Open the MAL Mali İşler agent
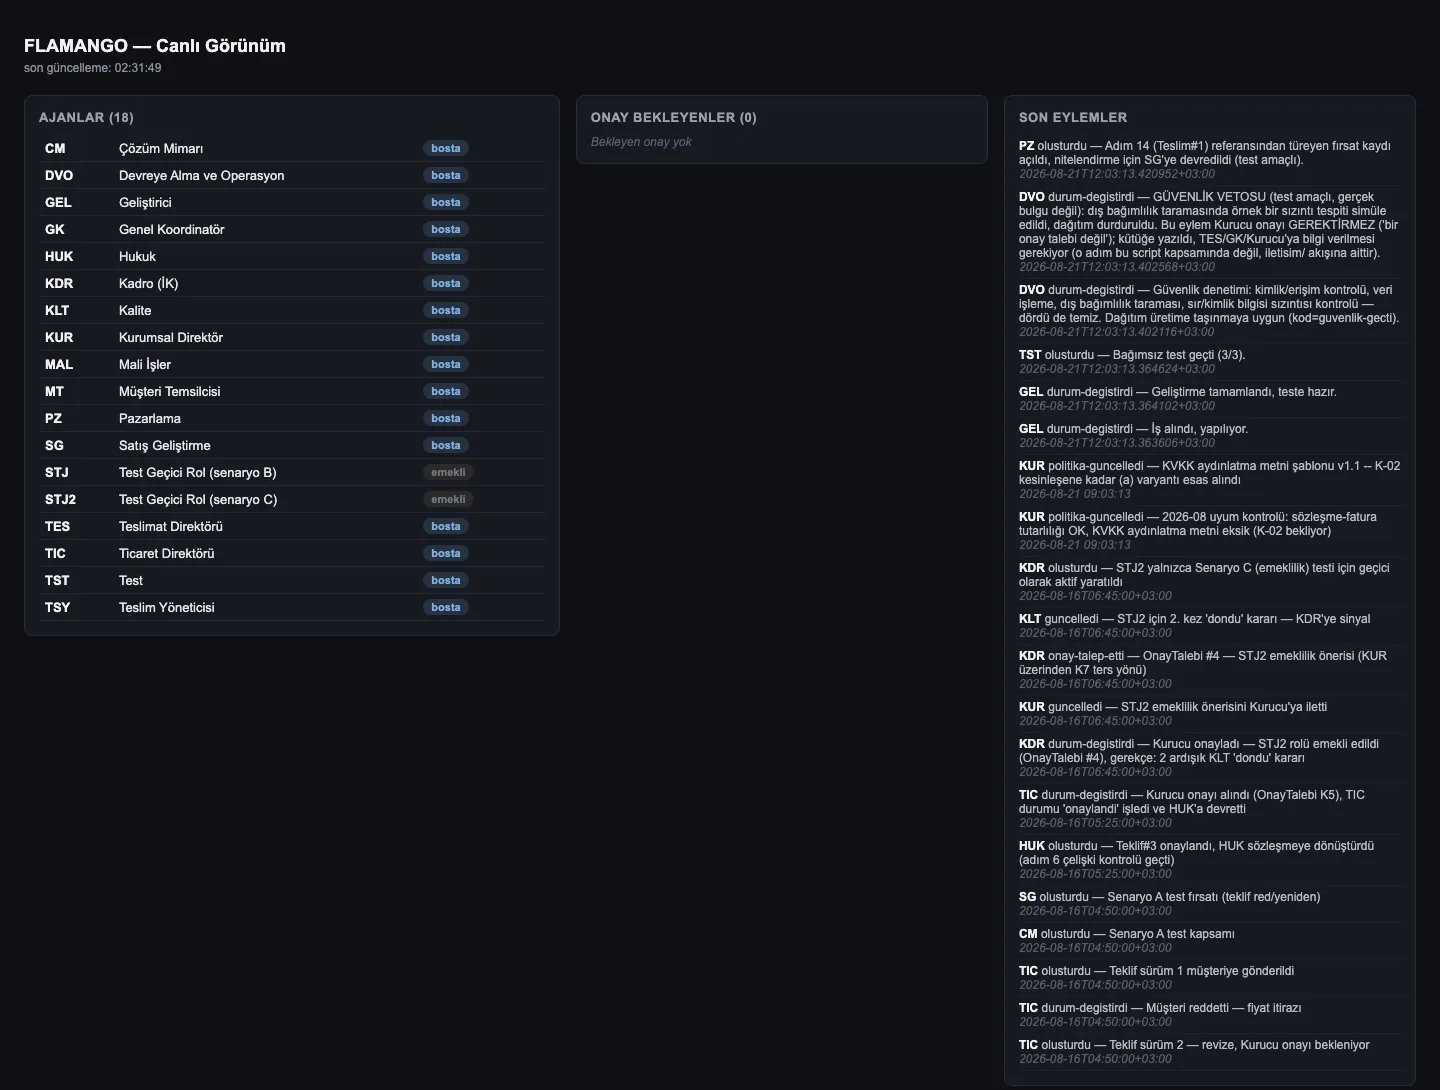1440x1090 pixels. tap(292, 364)
